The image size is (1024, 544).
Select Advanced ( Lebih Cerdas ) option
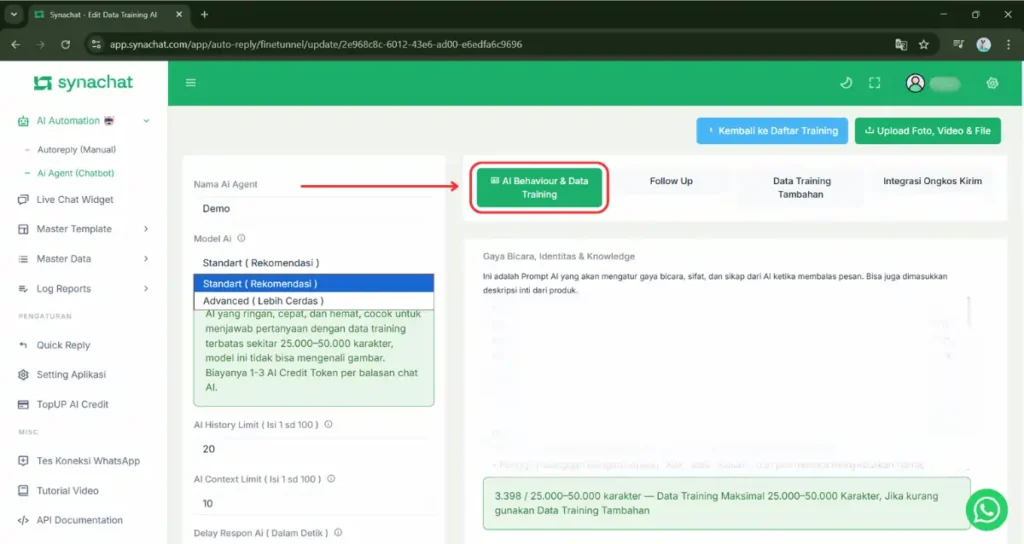tap(313, 300)
